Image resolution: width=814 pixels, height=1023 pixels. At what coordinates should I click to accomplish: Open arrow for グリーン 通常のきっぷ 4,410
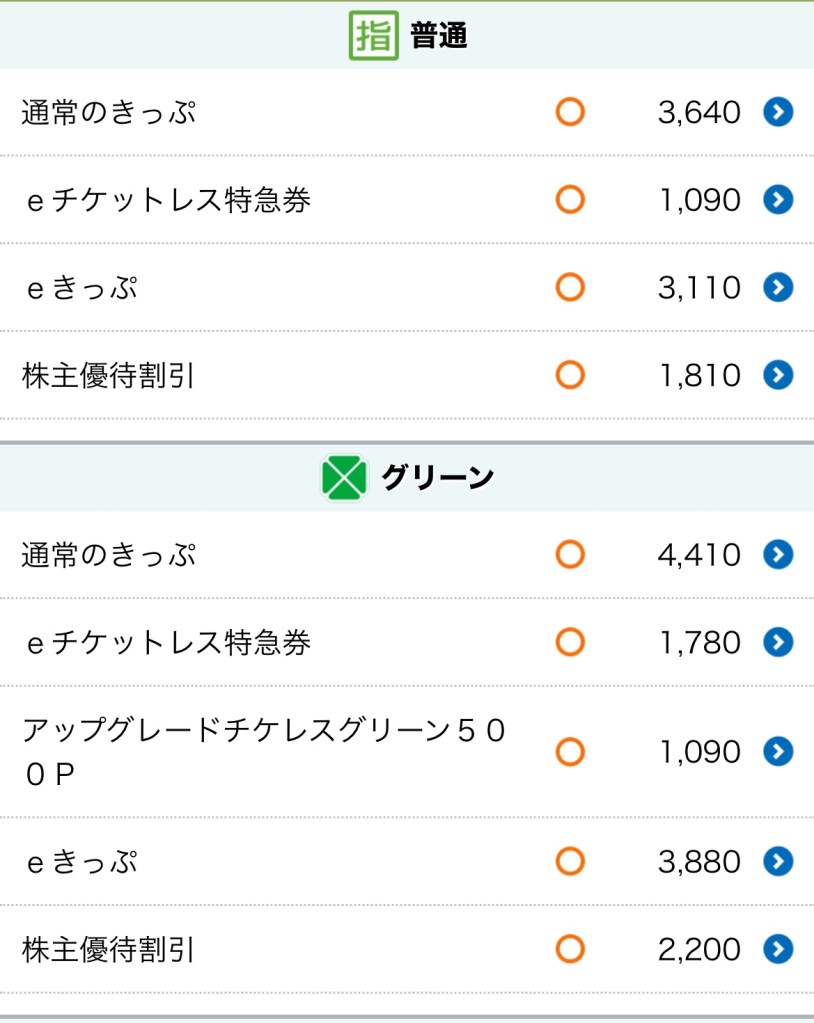tap(778, 554)
